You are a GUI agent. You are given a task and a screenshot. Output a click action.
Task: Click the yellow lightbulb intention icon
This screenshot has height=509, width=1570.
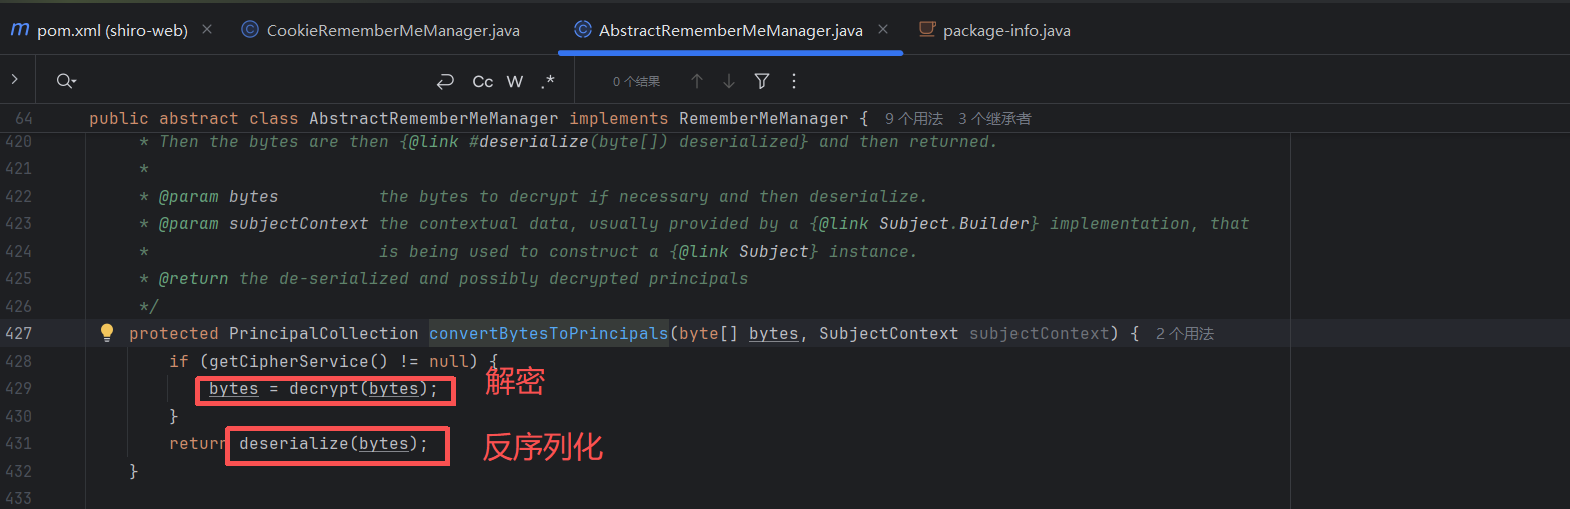pos(107,333)
